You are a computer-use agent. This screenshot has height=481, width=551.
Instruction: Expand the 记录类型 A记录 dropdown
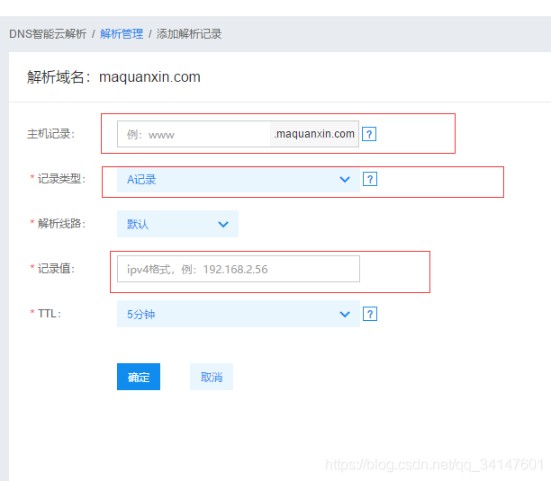(238, 180)
